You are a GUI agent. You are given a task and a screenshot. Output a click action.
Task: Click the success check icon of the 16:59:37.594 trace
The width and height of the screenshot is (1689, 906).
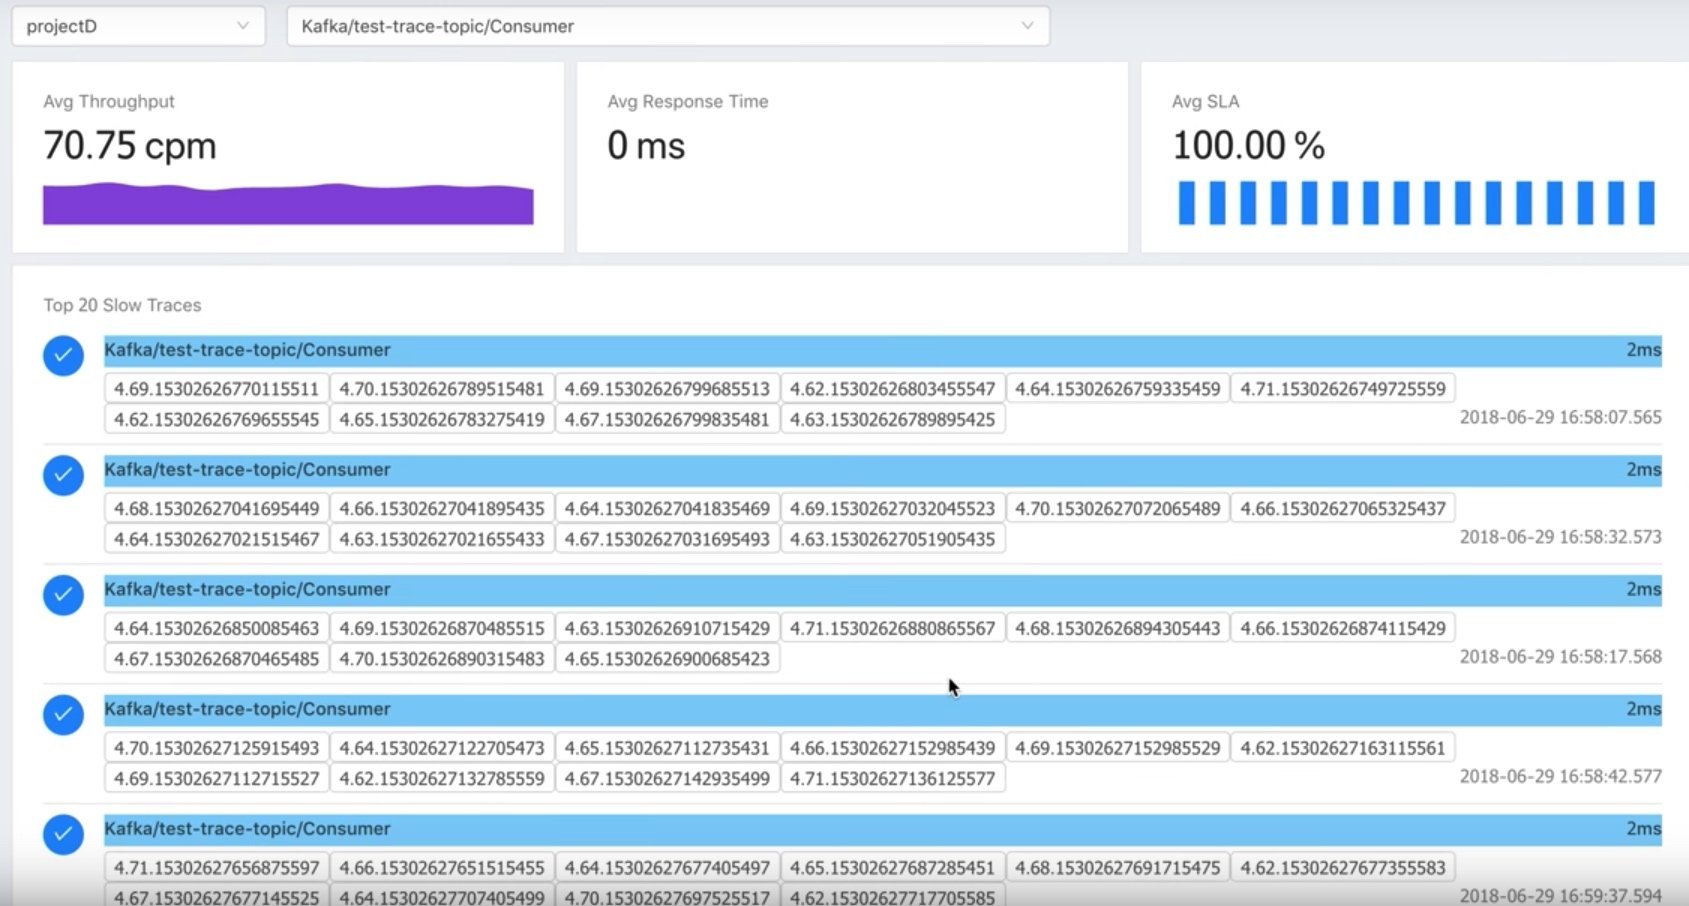click(63, 834)
